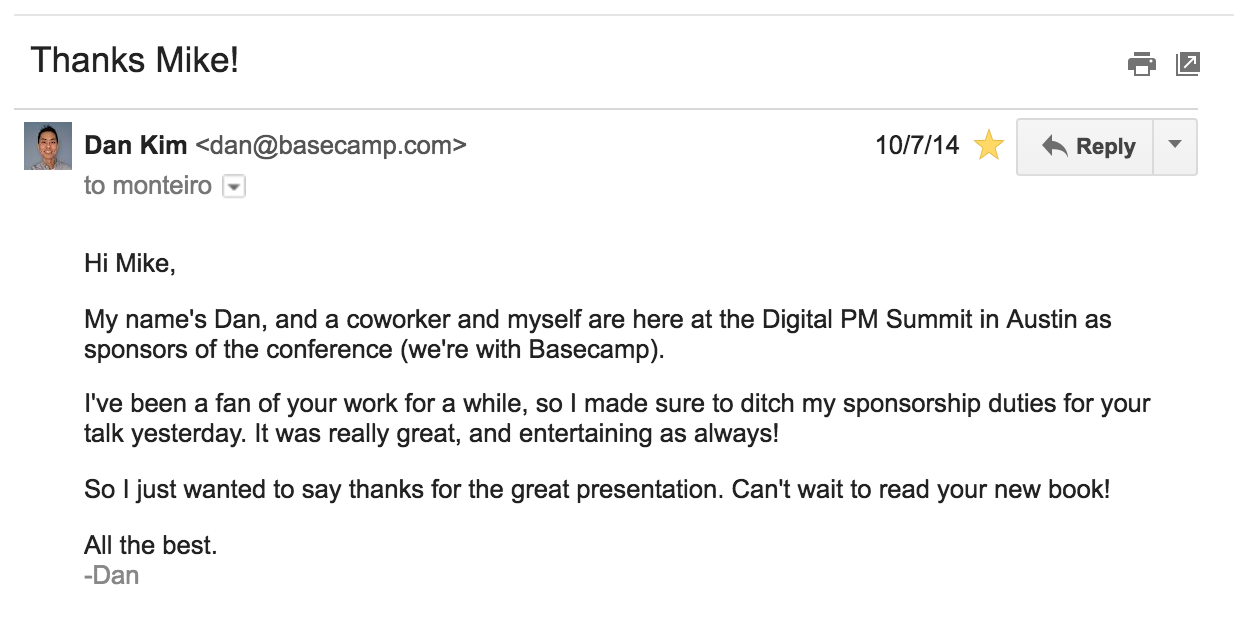Open the email in a new window
This screenshot has width=1234, height=620.
coord(1187,64)
